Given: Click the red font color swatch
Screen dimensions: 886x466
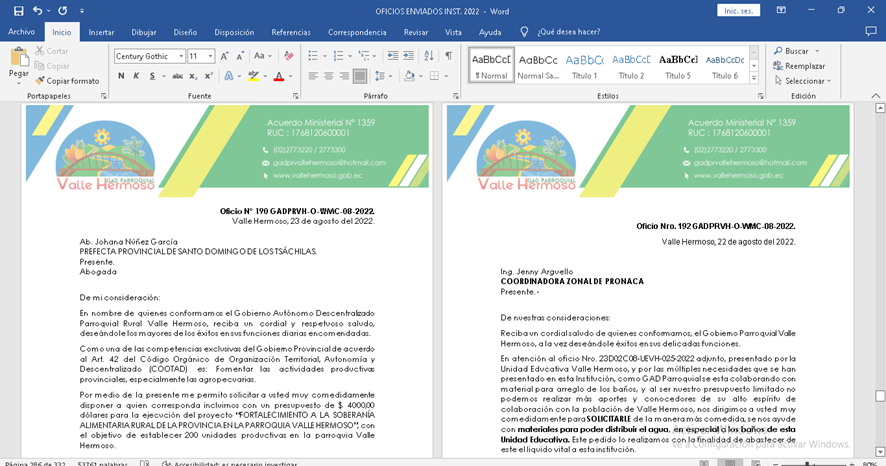Looking at the screenshot, I should pyautogui.click(x=277, y=76).
